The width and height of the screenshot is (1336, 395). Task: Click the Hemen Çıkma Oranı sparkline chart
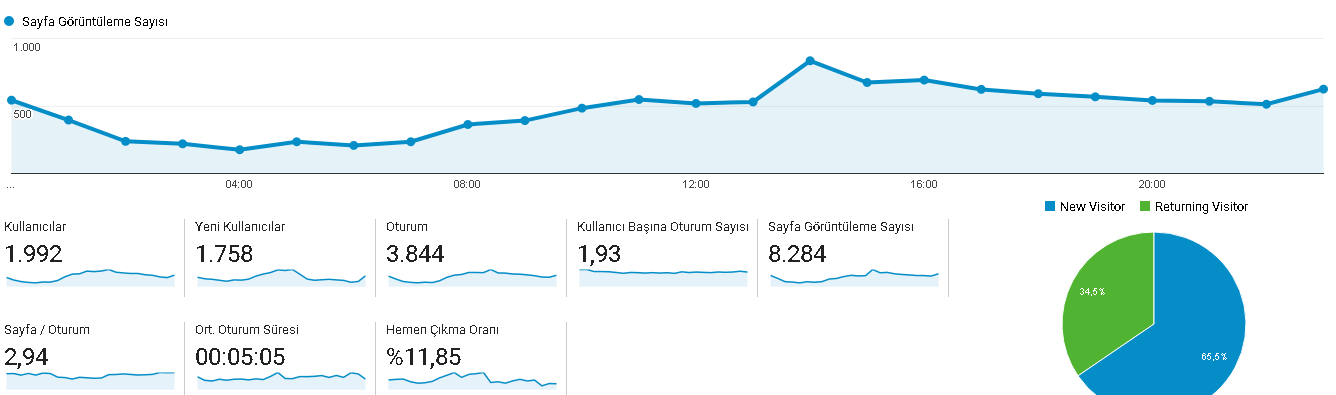(472, 379)
